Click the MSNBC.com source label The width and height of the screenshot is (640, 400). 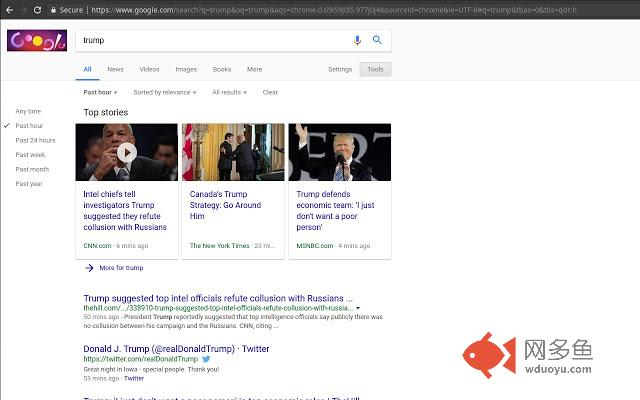(315, 246)
